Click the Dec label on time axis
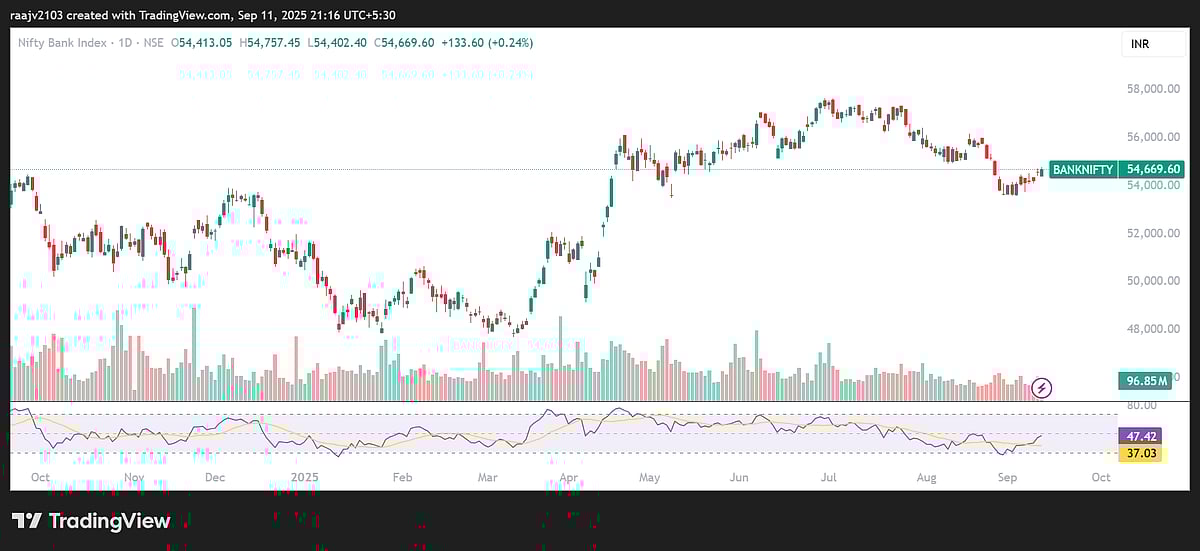Screen dimensions: 1200x551 [x=214, y=478]
